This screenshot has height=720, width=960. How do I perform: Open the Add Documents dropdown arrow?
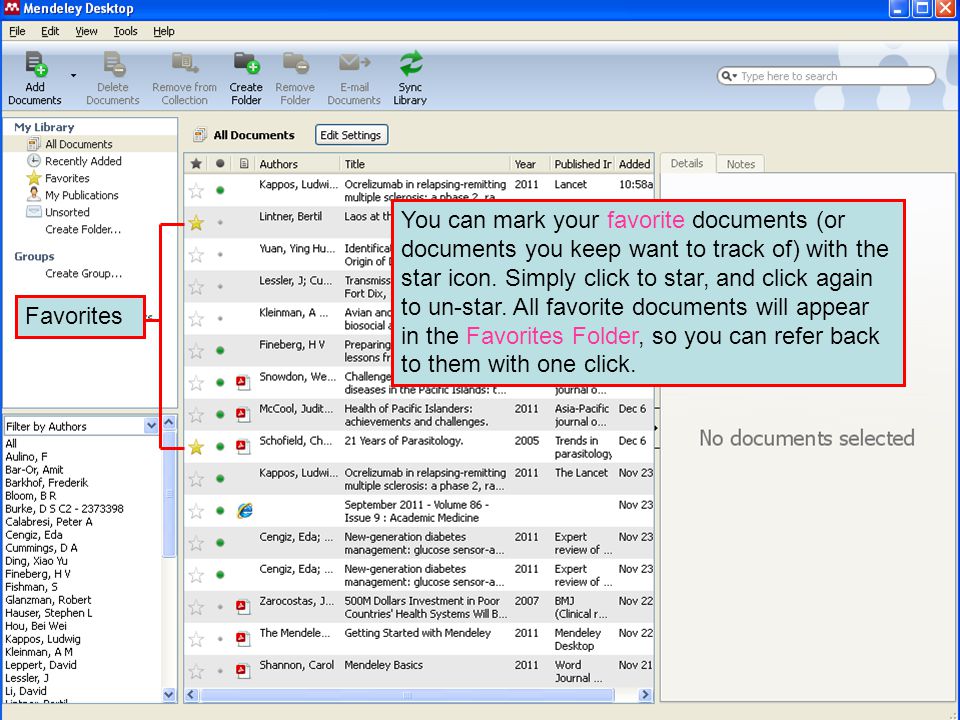coord(73,76)
